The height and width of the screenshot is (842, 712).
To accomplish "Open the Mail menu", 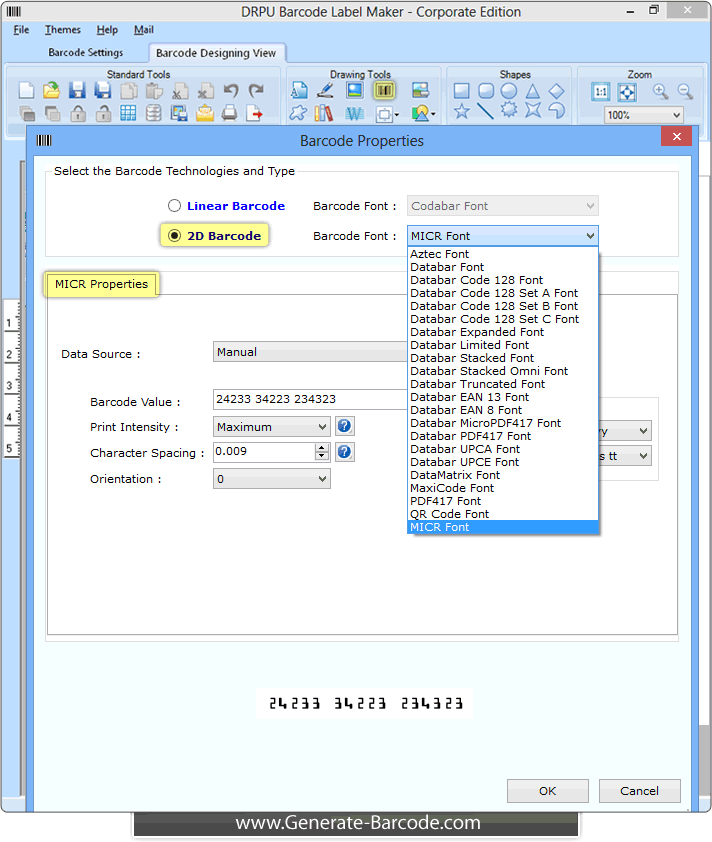I will 144,30.
